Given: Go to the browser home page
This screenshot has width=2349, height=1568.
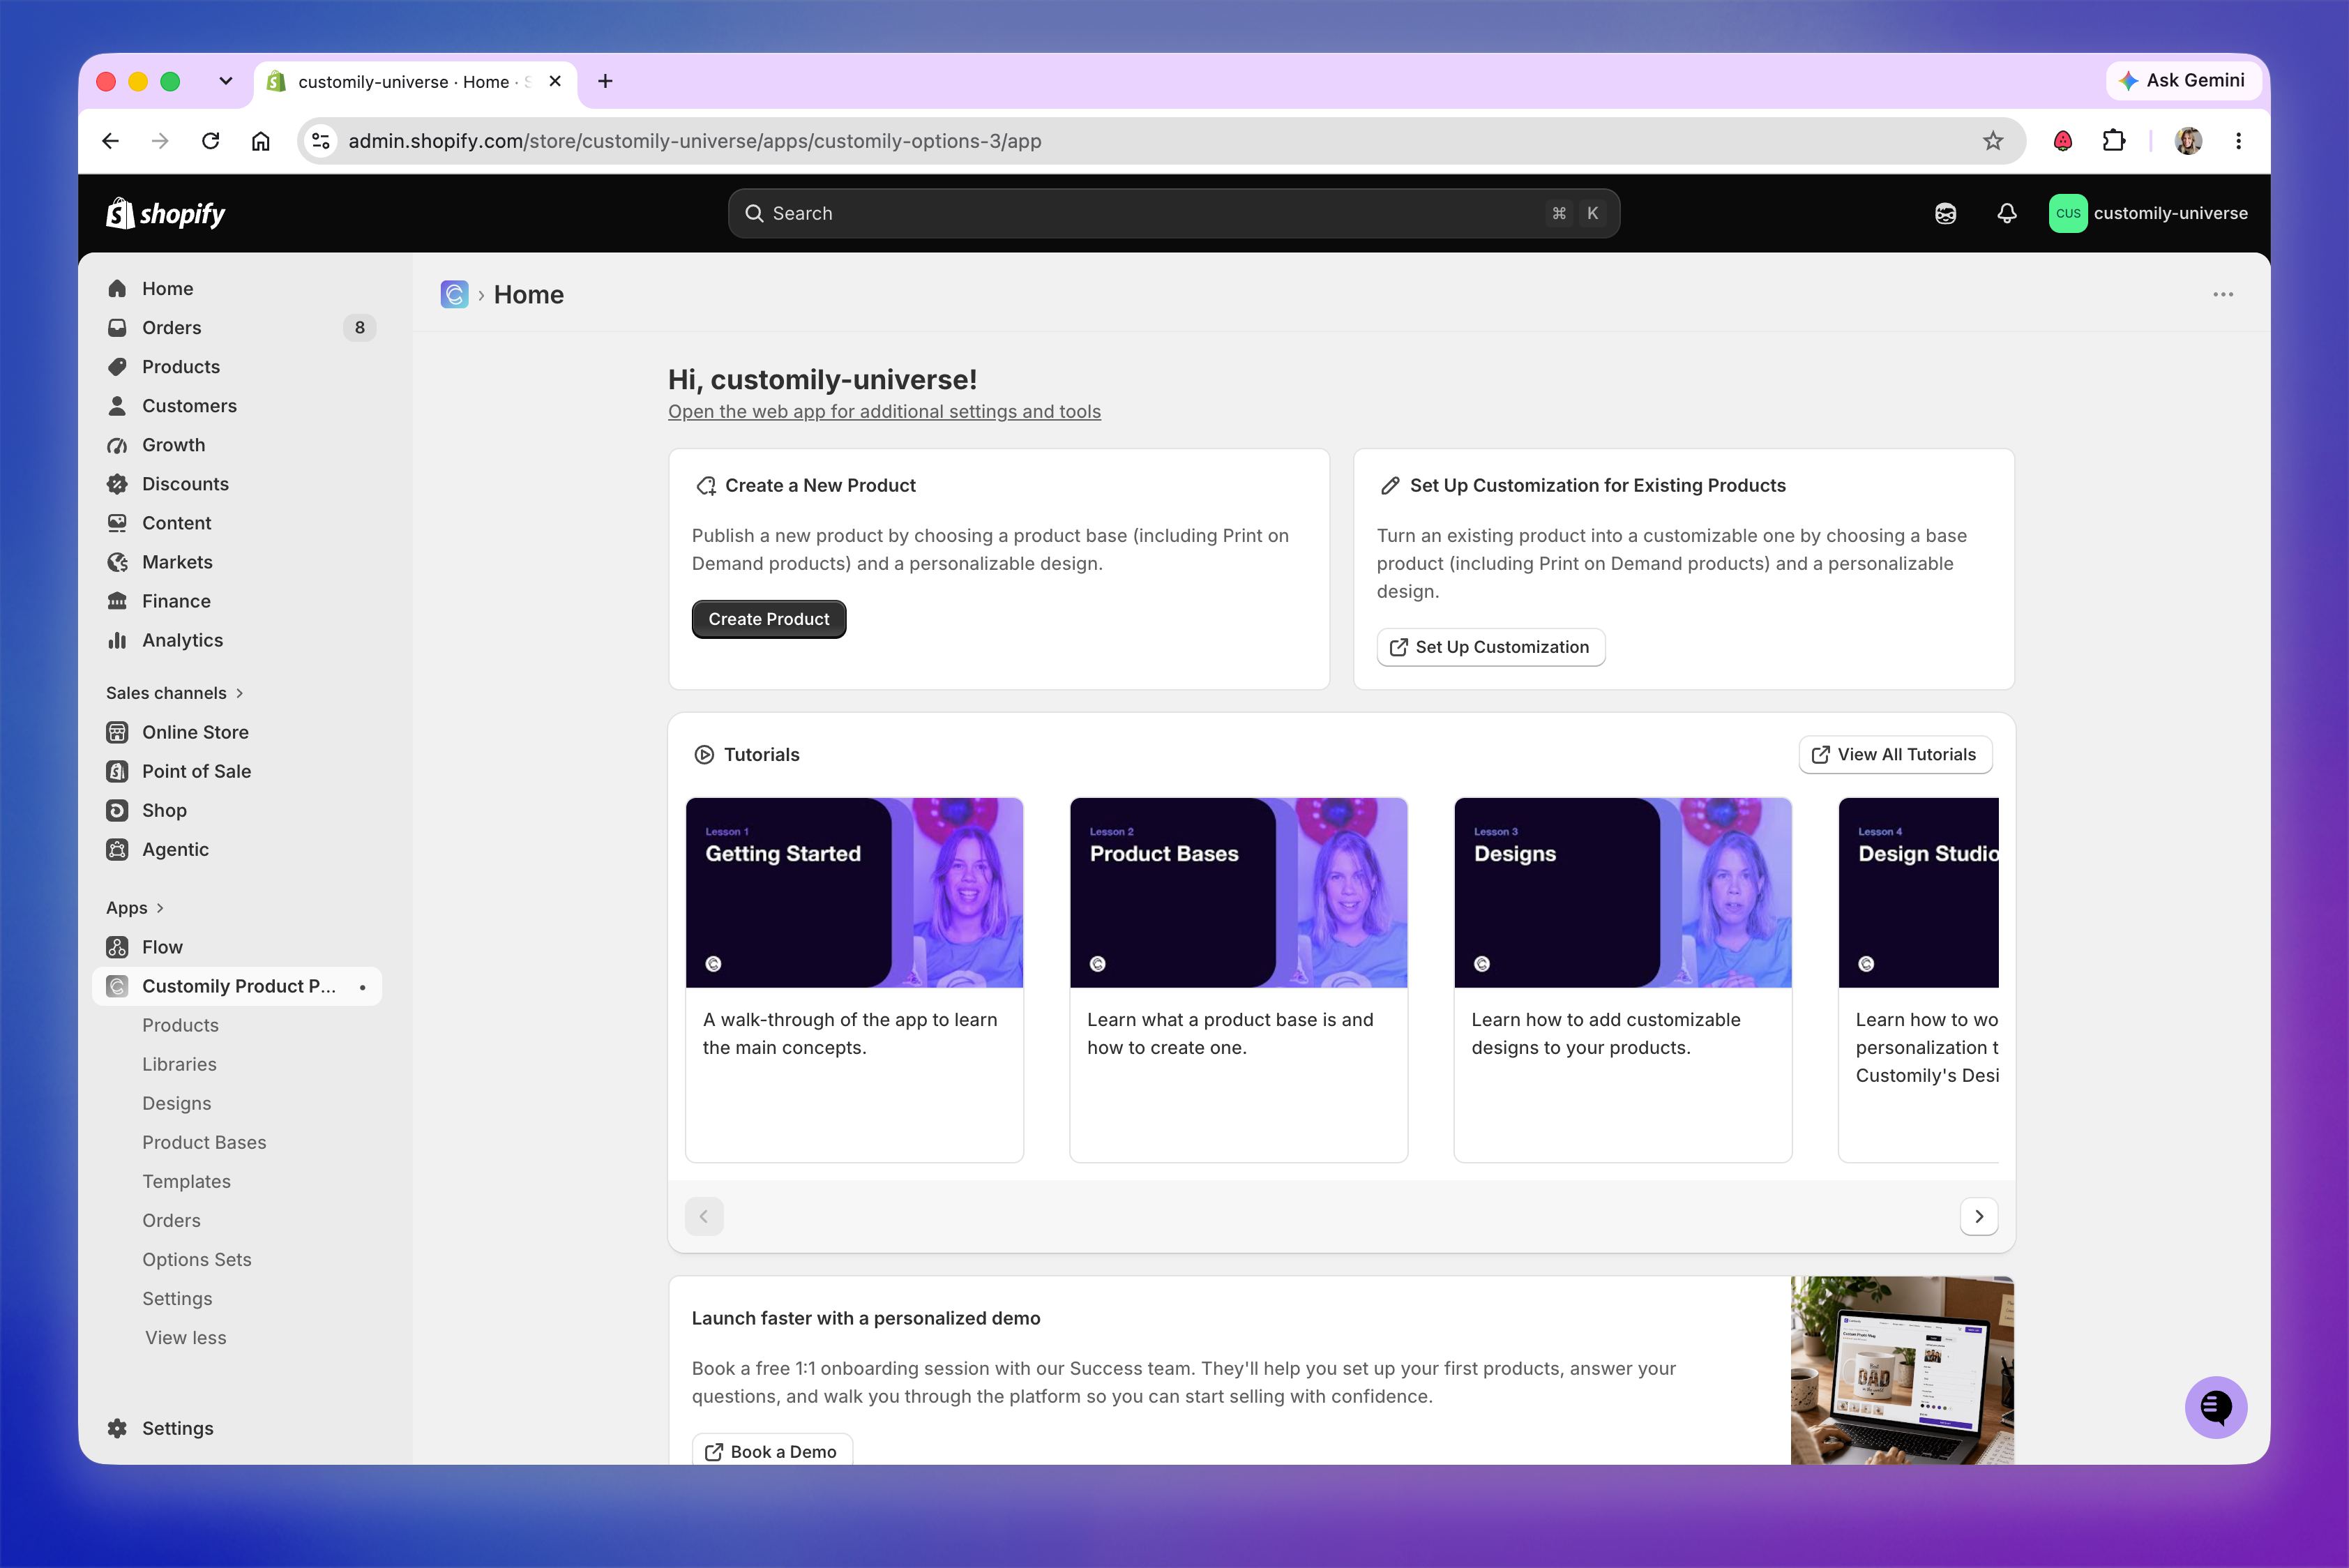Looking at the screenshot, I should [260, 141].
